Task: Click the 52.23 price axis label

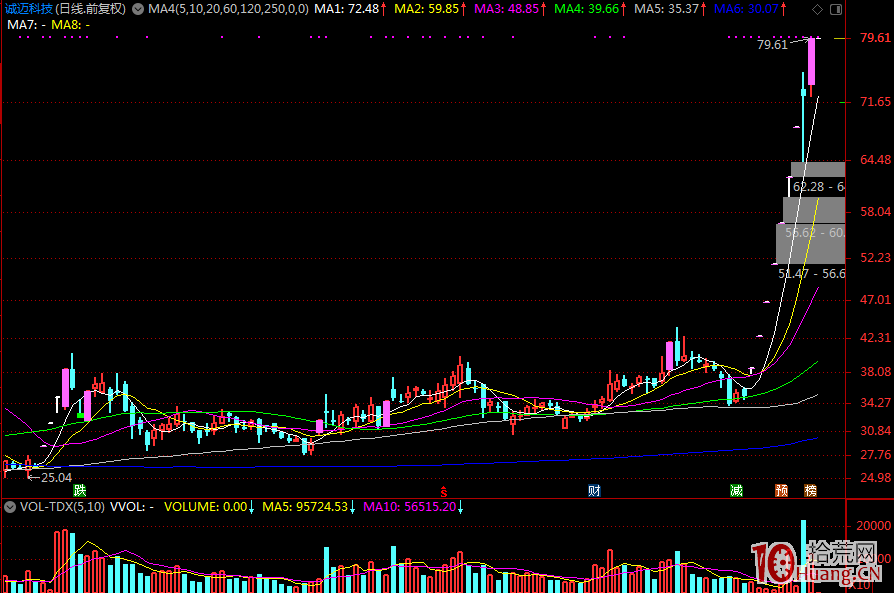Action: (x=875, y=258)
